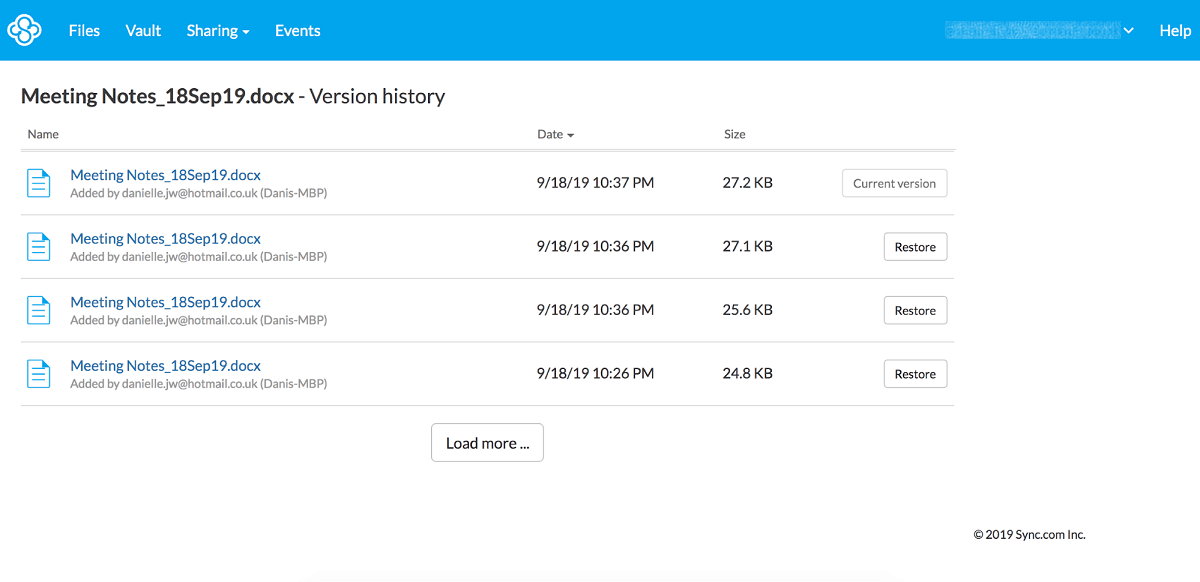Click the Version history page heading
The image size is (1200, 582).
click(233, 97)
